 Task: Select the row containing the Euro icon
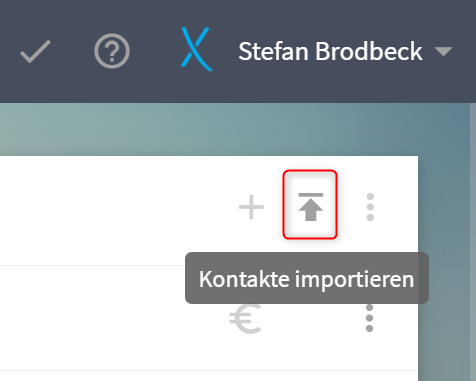[209, 318]
